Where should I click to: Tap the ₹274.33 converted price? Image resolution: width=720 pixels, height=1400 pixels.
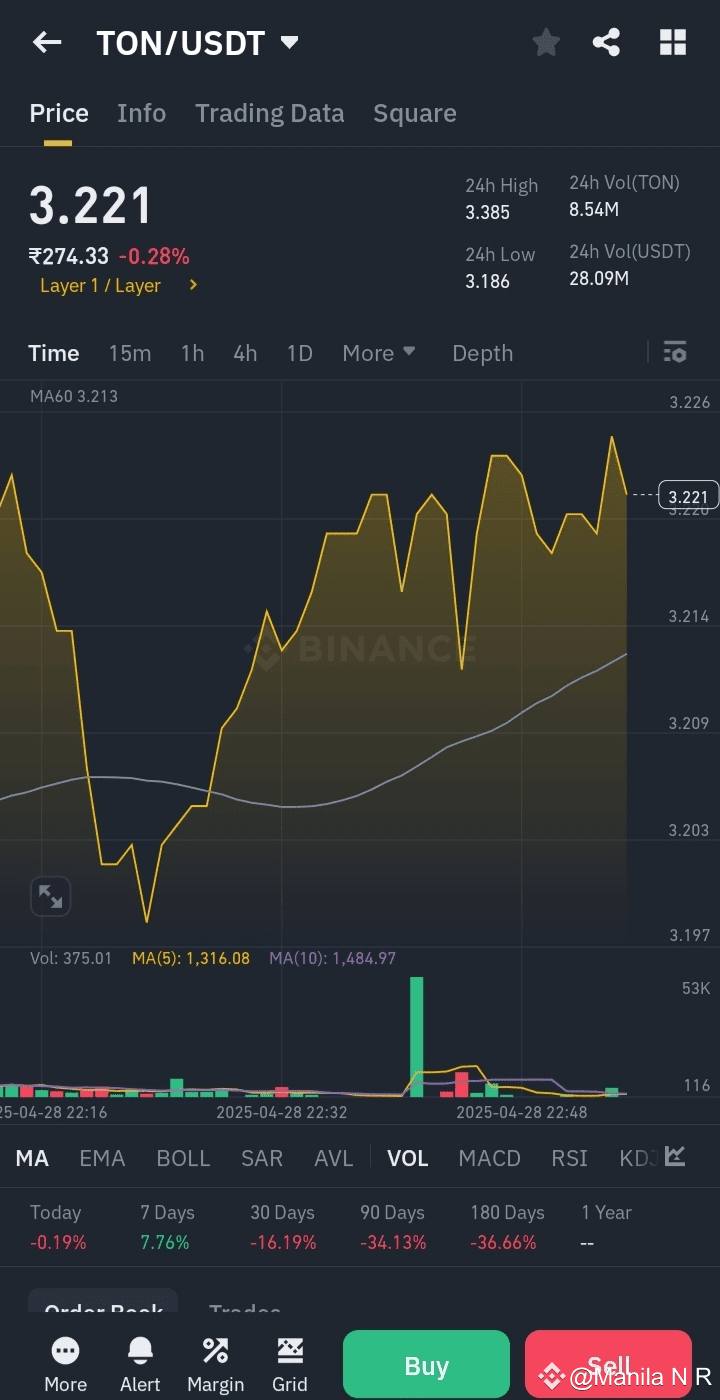click(69, 256)
